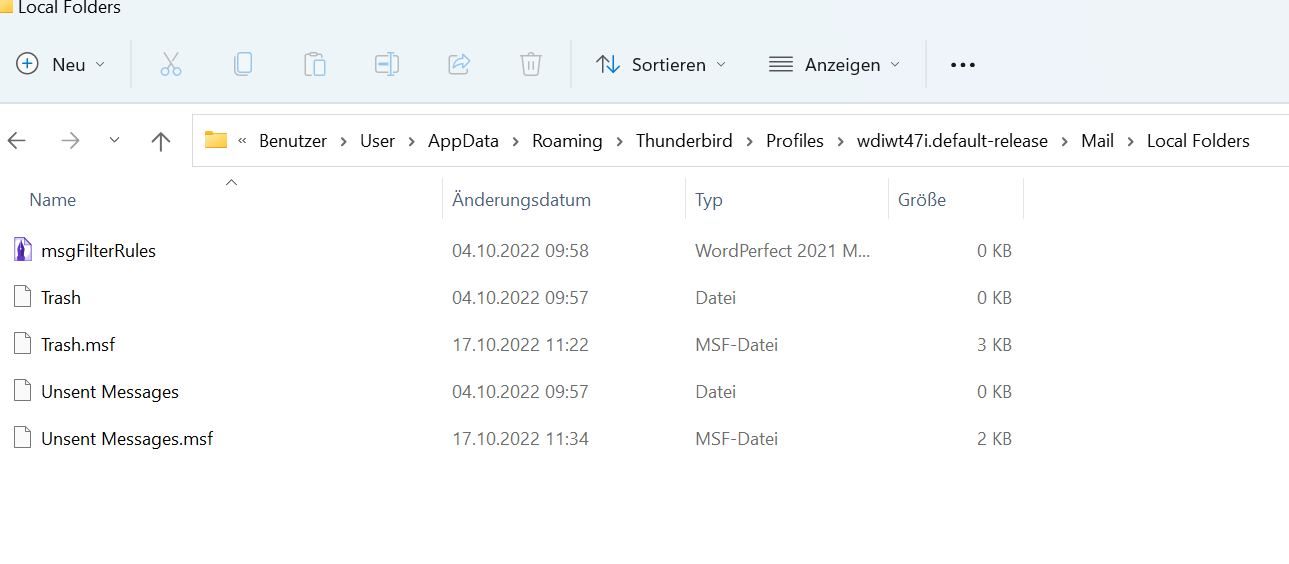The height and width of the screenshot is (564, 1289).
Task: Select the Unsent Messages.msf file
Action: pyautogui.click(x=127, y=439)
